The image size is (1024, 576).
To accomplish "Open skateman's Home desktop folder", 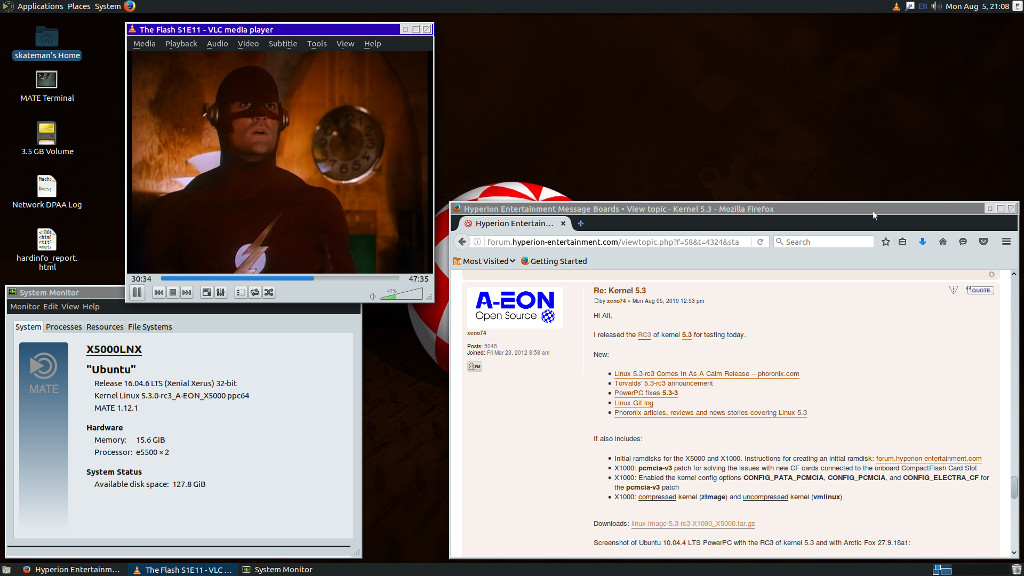I will coord(47,43).
